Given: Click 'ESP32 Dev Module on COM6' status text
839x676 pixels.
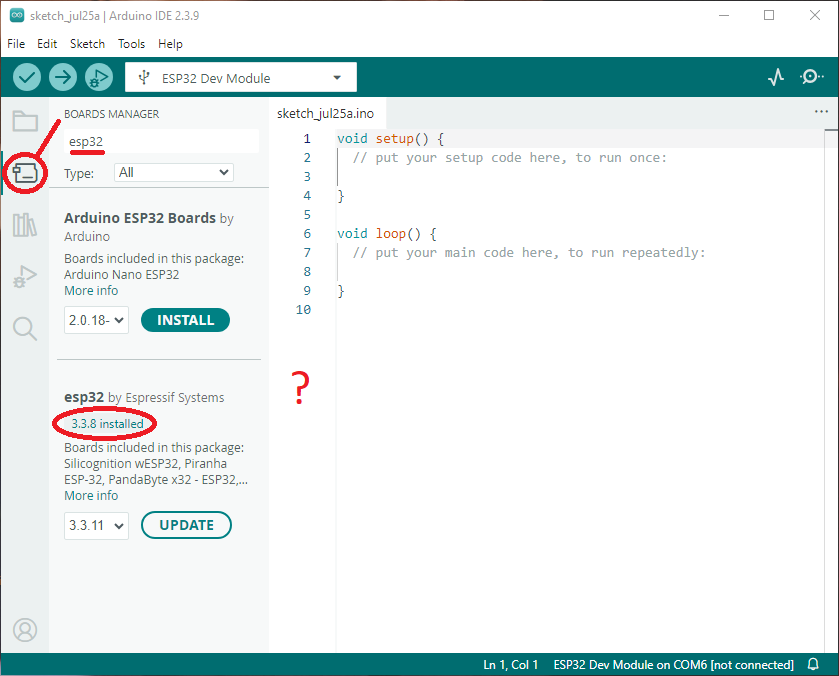Looking at the screenshot, I should click(673, 665).
